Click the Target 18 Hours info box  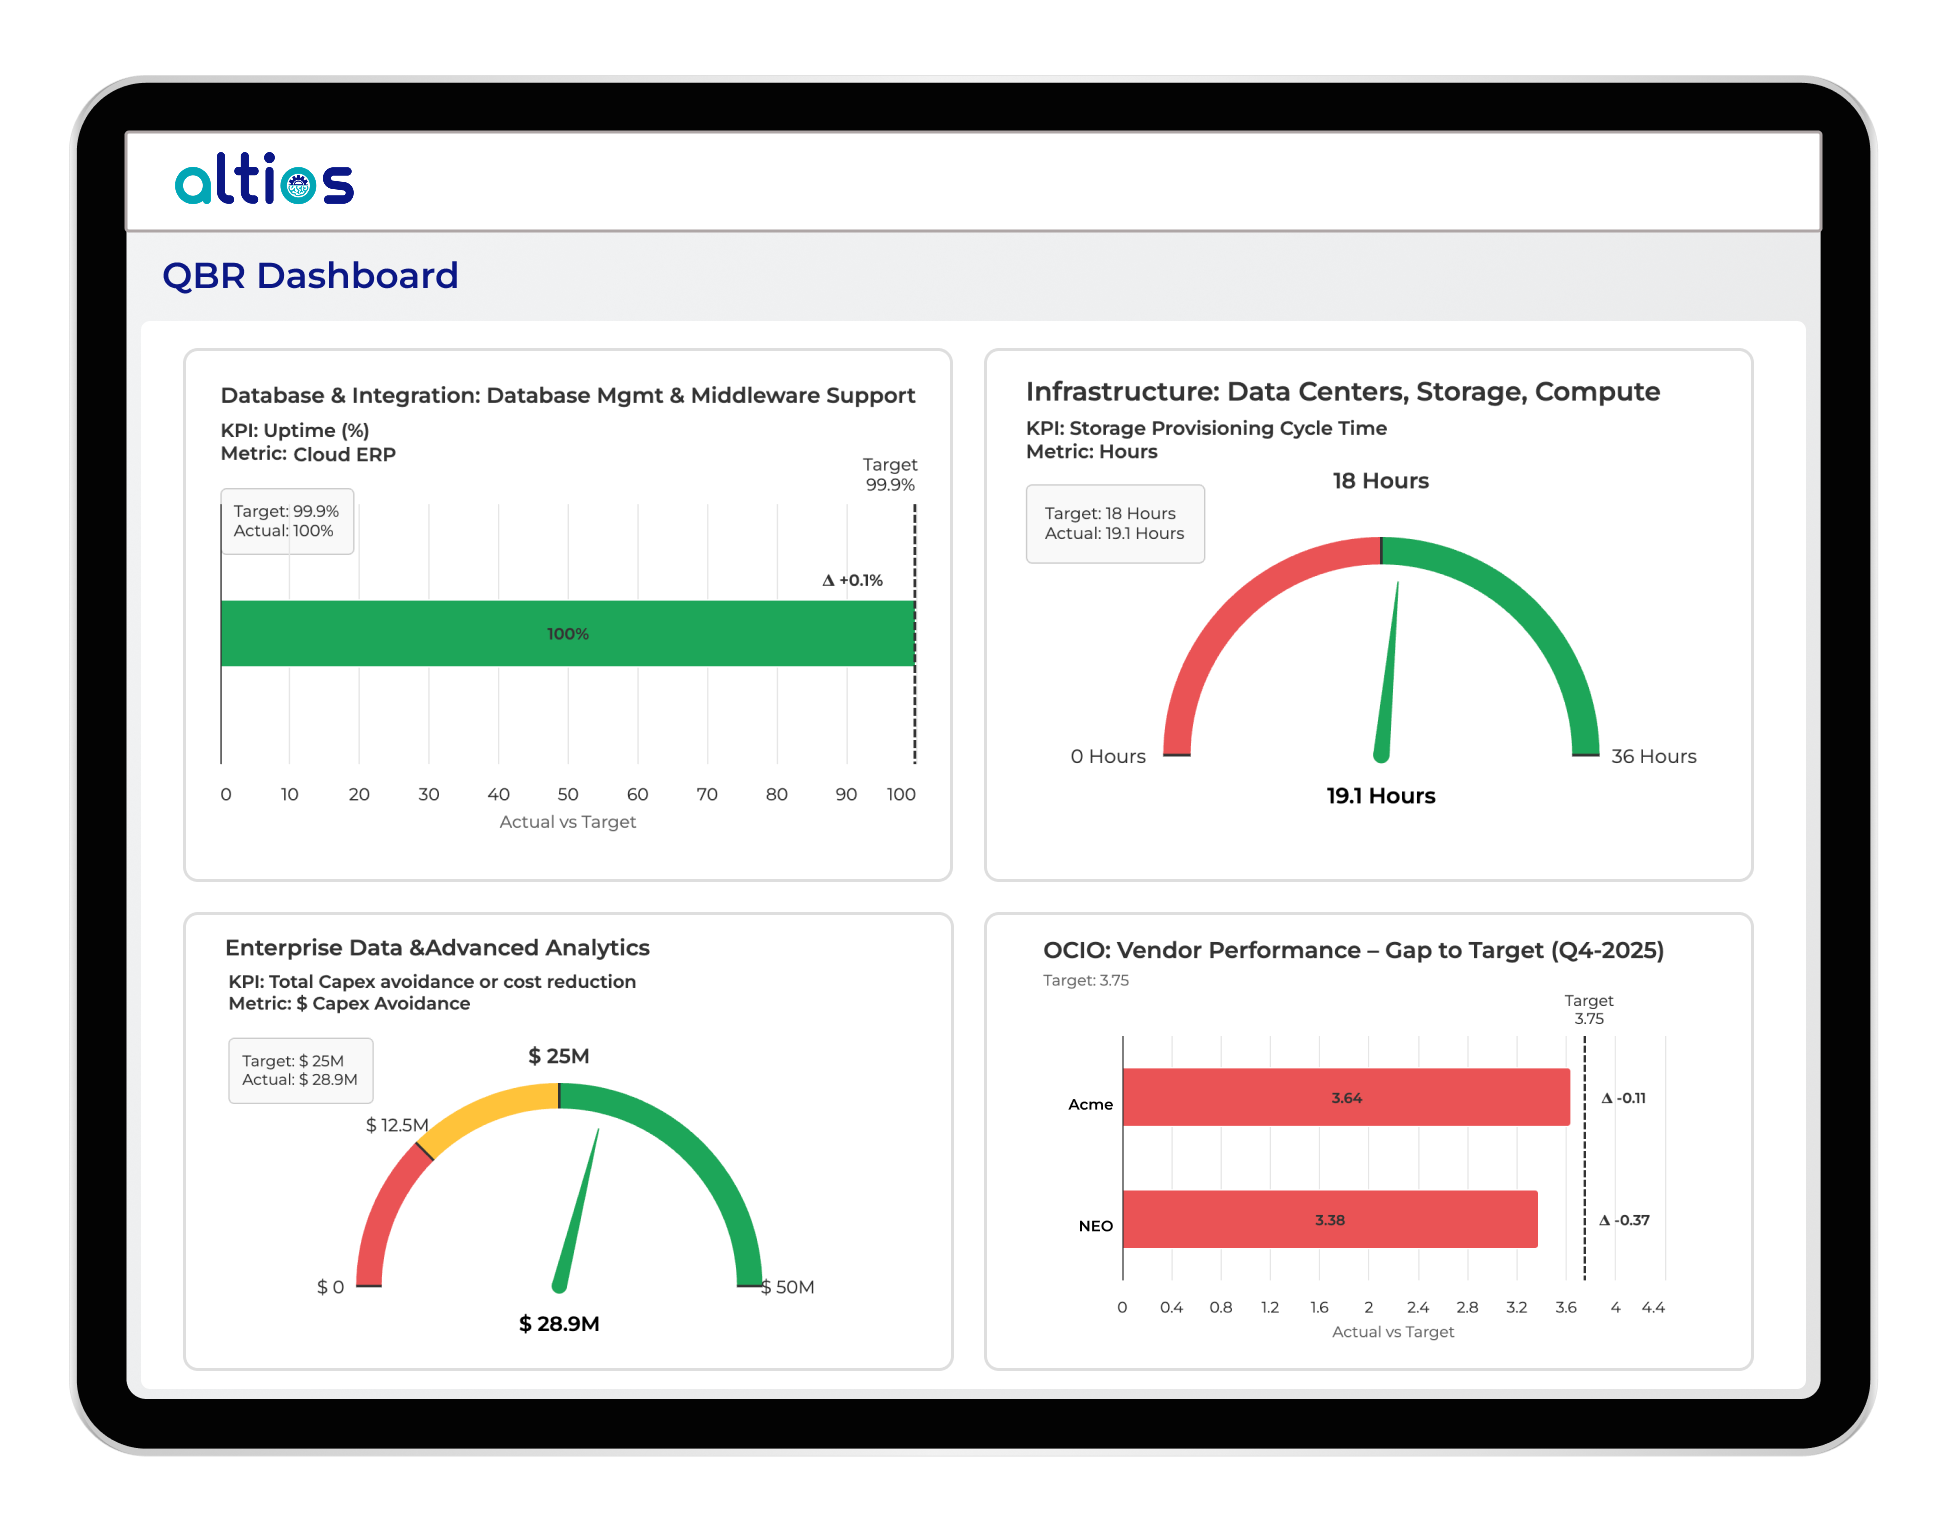(1115, 523)
